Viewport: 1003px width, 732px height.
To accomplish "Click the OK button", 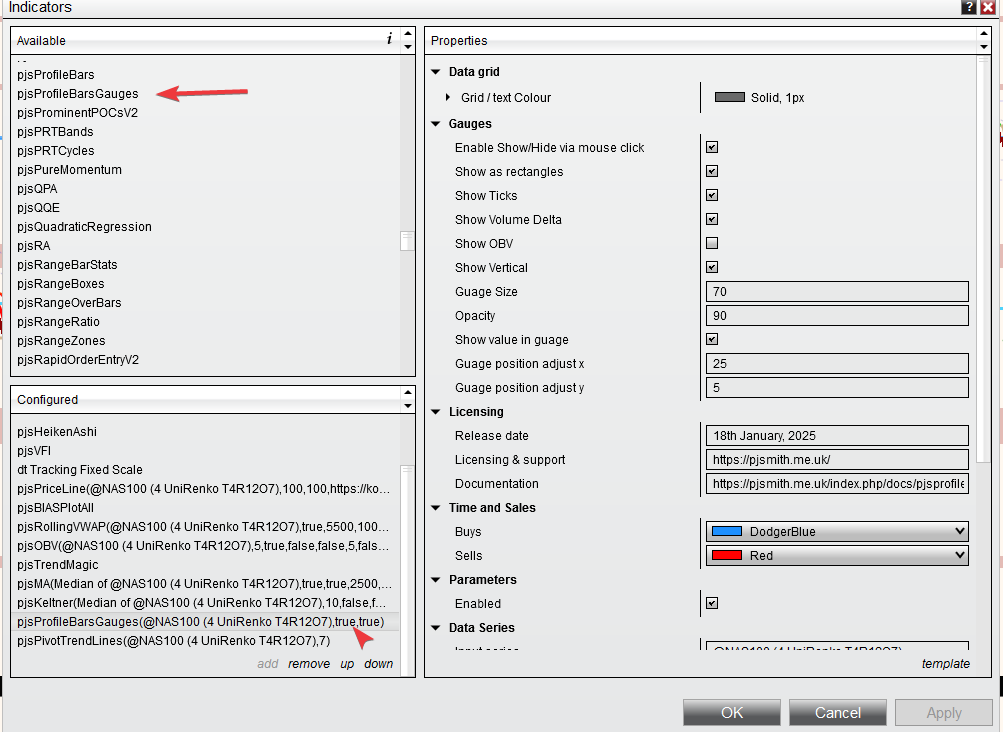I will (x=732, y=712).
